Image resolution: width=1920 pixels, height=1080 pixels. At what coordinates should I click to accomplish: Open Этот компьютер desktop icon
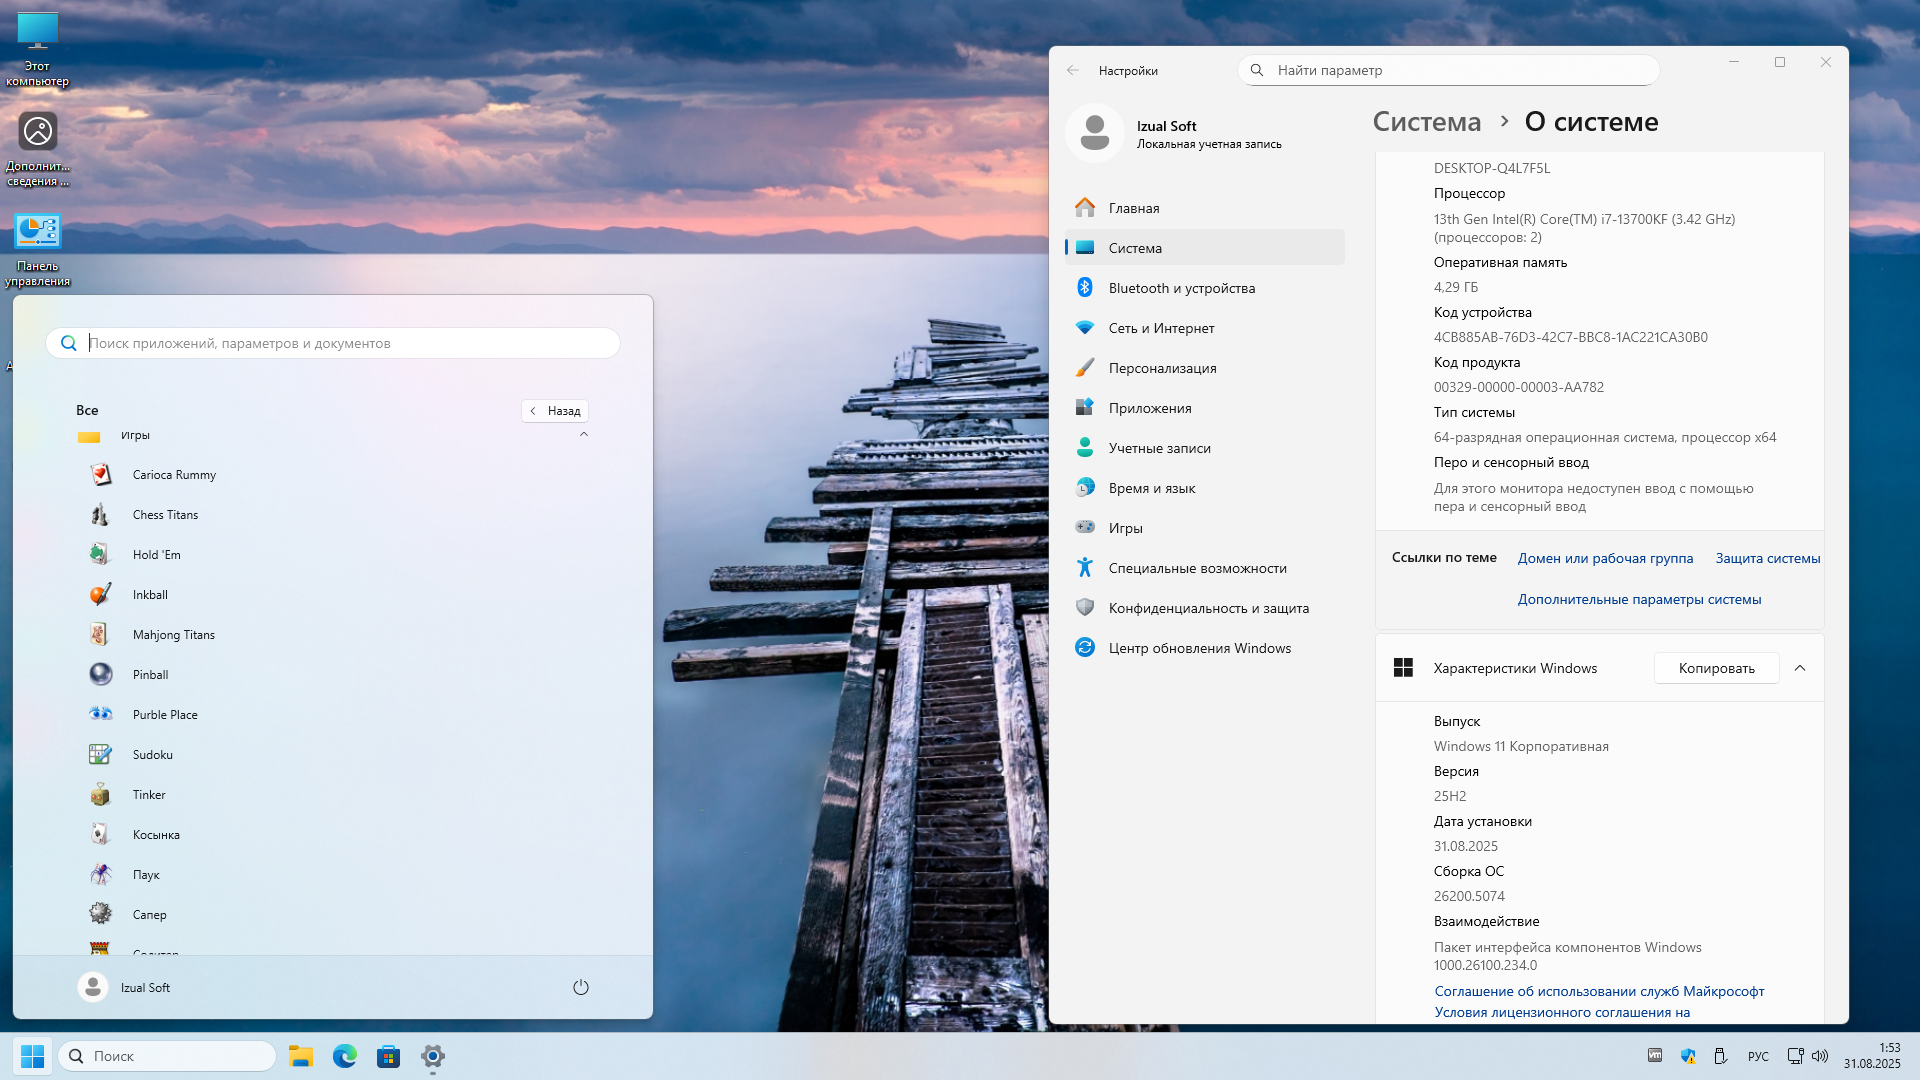point(37,49)
